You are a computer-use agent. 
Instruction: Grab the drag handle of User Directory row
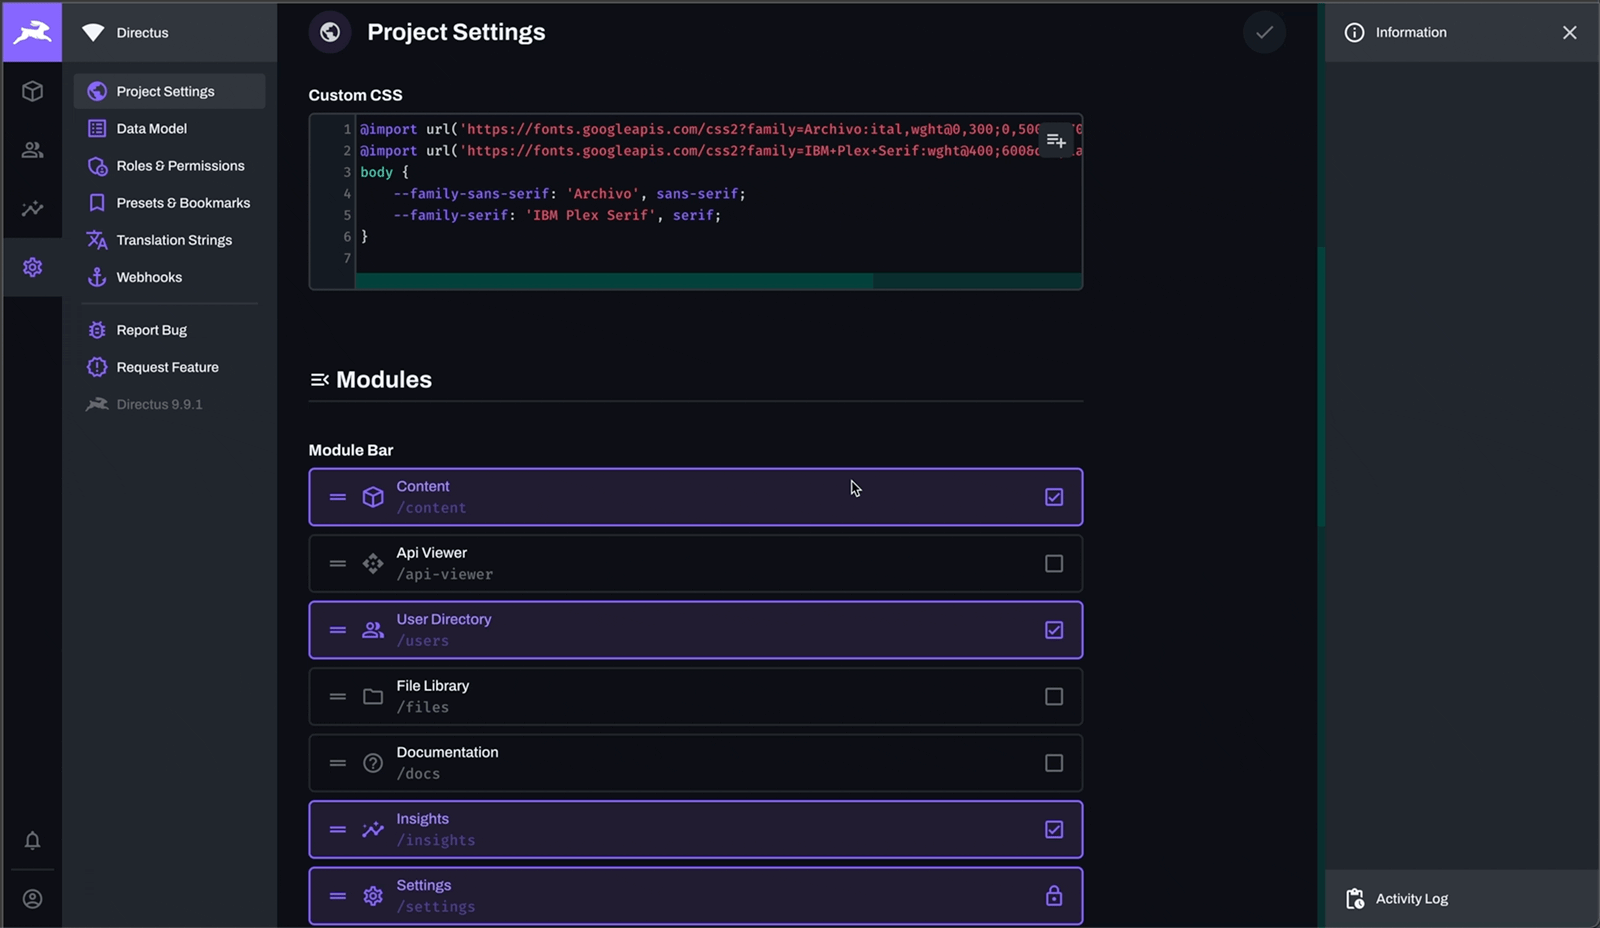[338, 630]
